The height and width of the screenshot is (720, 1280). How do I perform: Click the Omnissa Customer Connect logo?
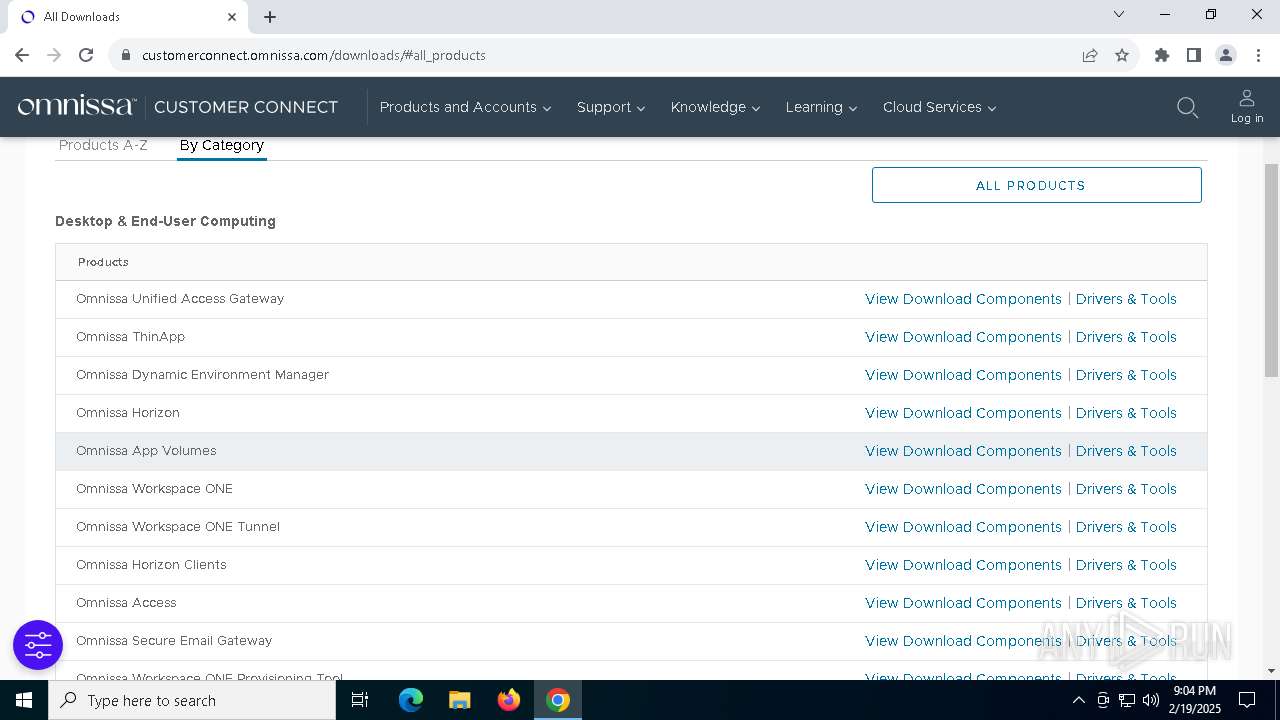point(178,107)
